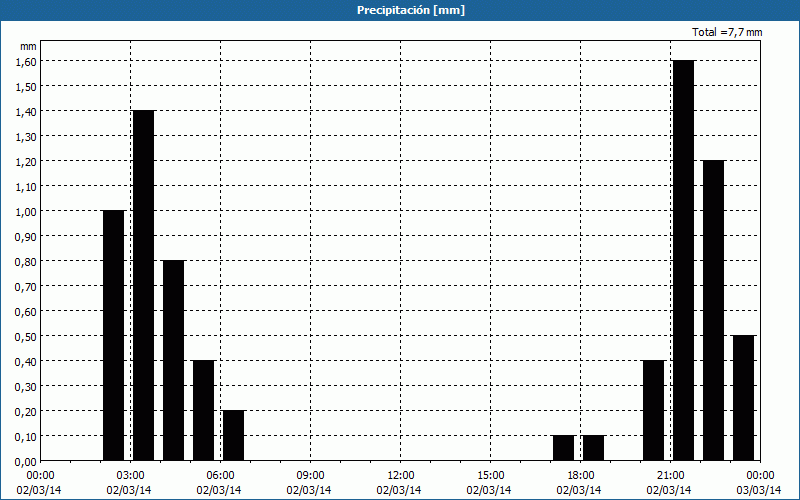Select the 0,80 y-axis label

pos(26,262)
